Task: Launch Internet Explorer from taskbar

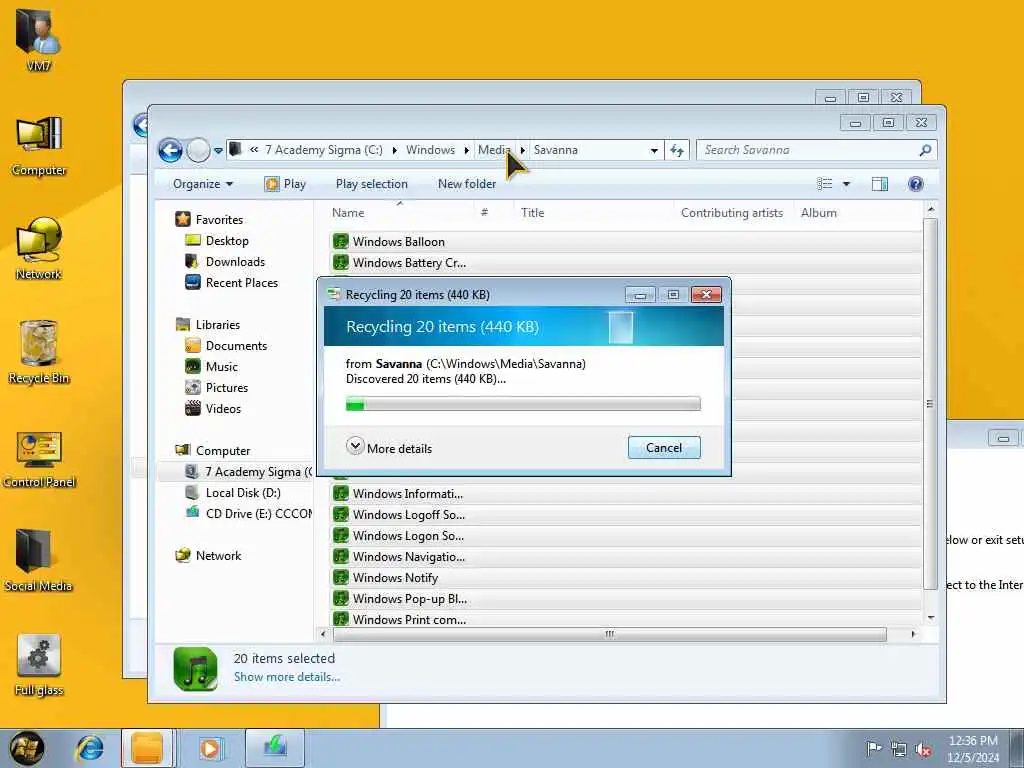Action: click(x=89, y=748)
